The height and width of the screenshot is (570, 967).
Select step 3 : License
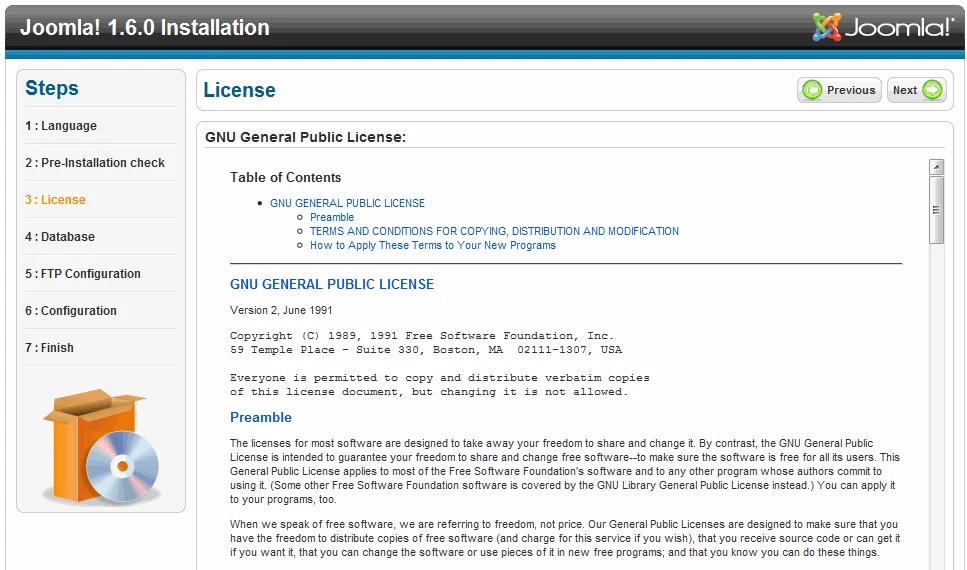coord(55,200)
